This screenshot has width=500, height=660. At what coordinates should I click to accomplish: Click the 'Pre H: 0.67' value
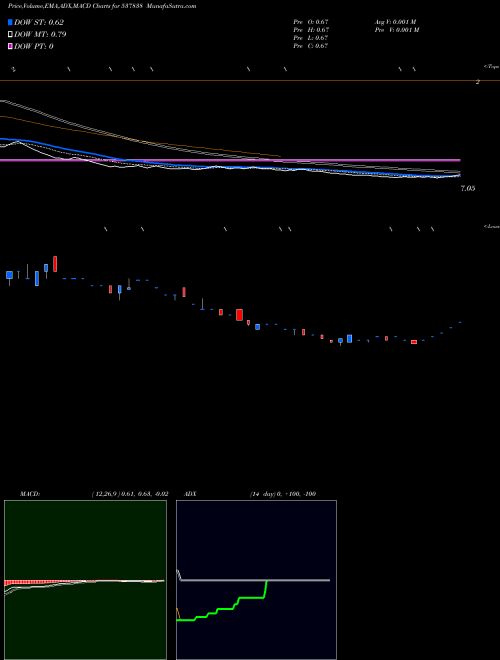pyautogui.click(x=311, y=29)
